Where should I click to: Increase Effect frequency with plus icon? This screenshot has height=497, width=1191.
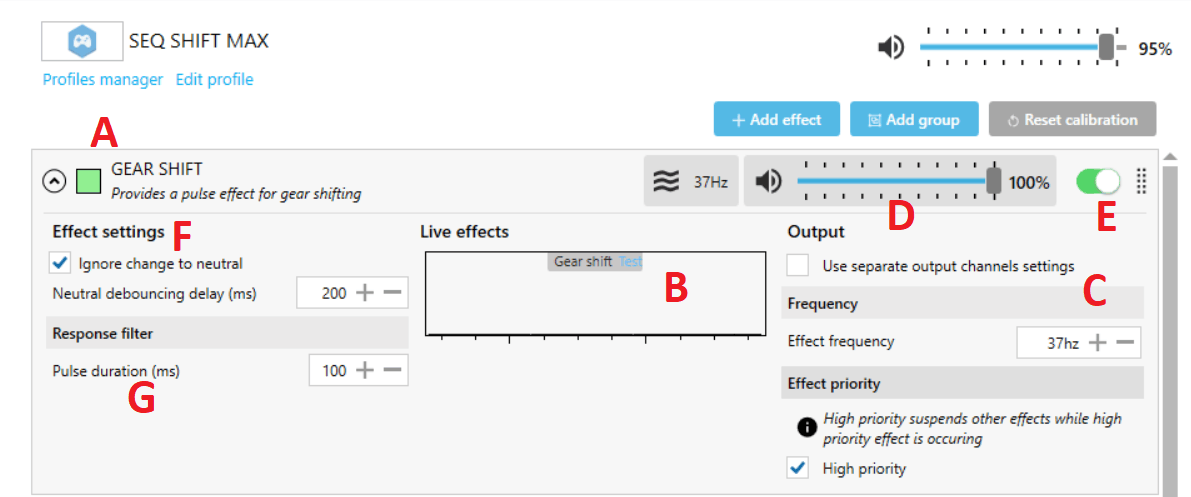pos(1098,343)
